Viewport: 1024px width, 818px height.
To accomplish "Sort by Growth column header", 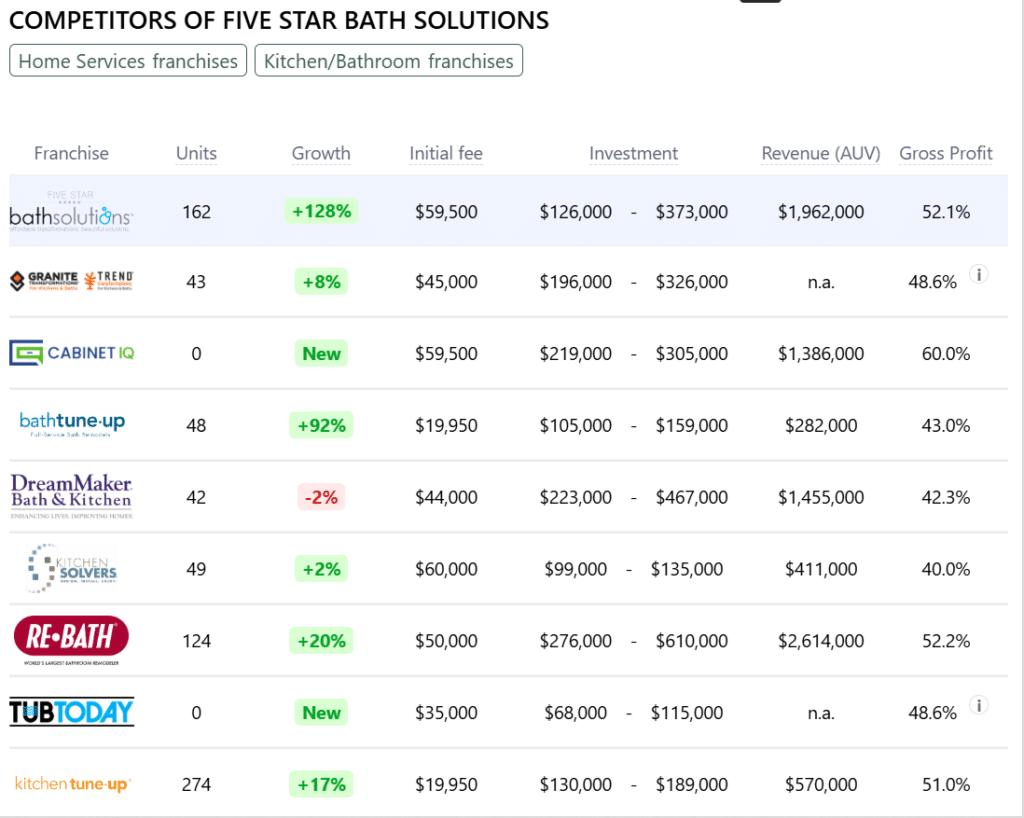I will tap(321, 153).
